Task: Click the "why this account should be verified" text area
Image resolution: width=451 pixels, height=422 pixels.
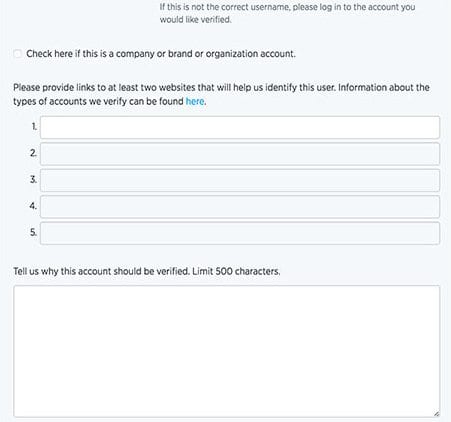Action: pos(226,351)
